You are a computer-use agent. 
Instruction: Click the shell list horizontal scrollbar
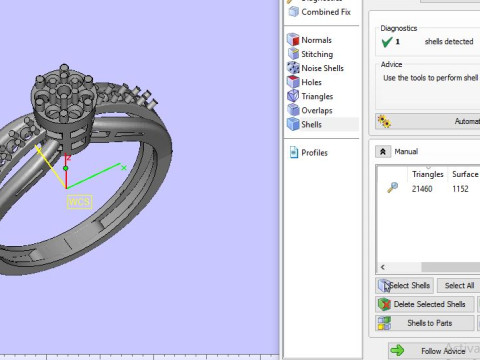coord(450,267)
